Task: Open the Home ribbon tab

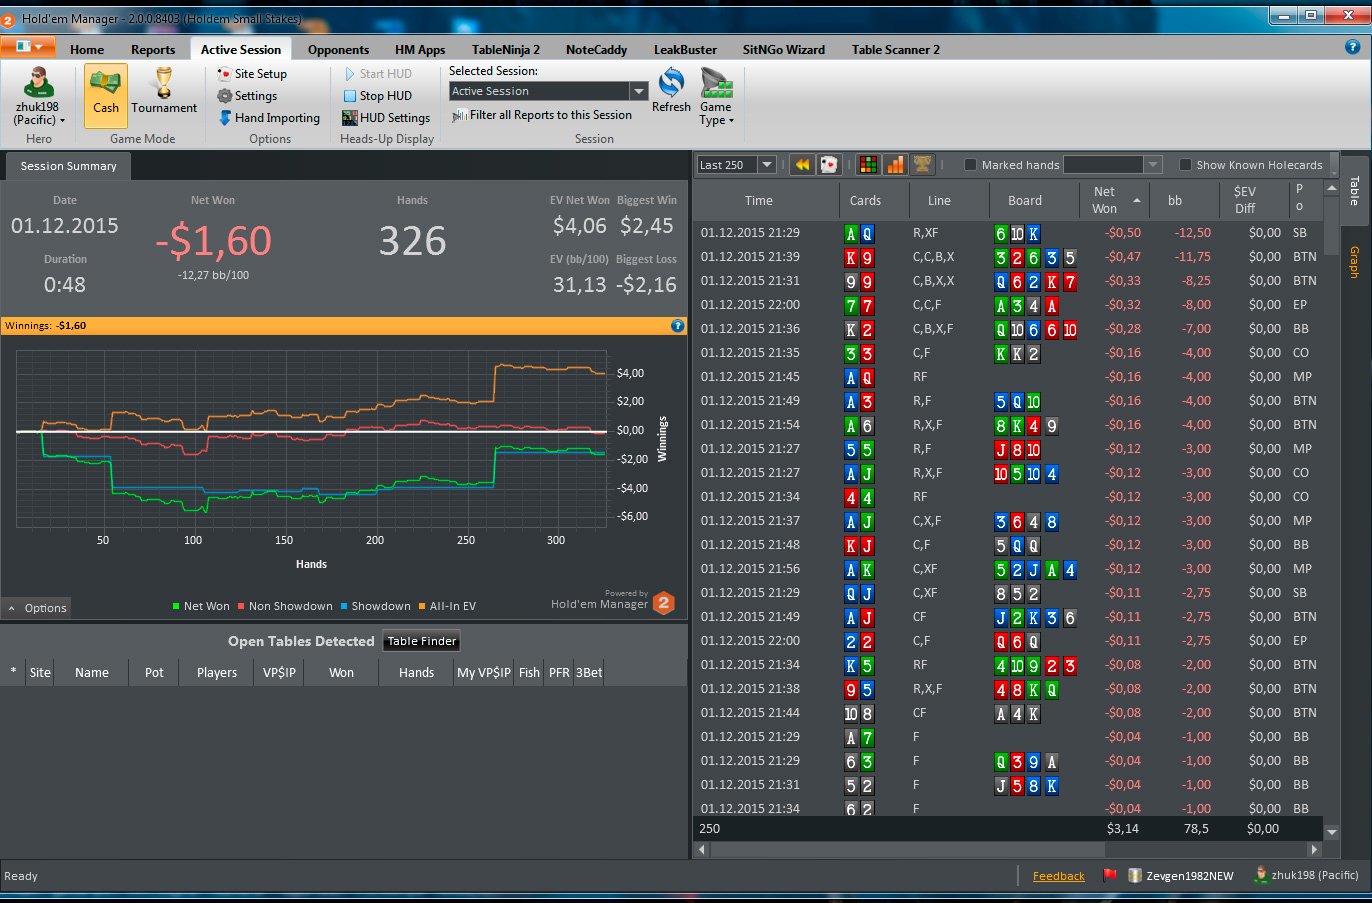Action: click(x=87, y=49)
